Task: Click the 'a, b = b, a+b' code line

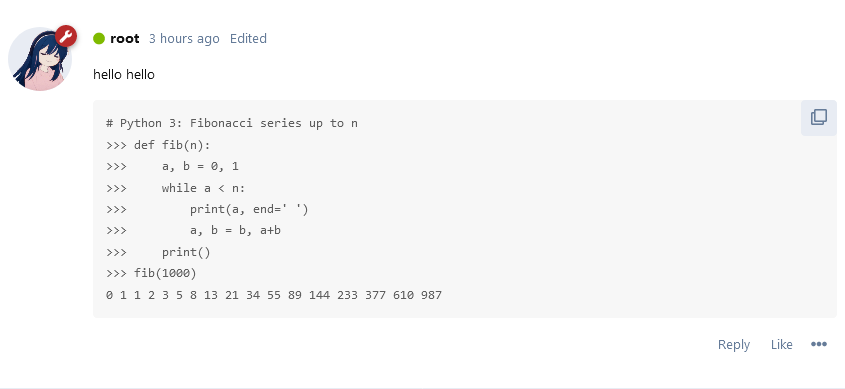Action: [x=193, y=231]
